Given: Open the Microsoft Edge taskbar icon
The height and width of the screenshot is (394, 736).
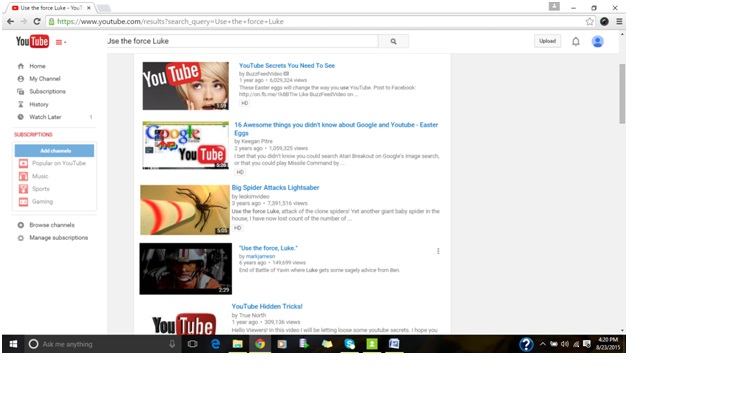Looking at the screenshot, I should point(215,344).
